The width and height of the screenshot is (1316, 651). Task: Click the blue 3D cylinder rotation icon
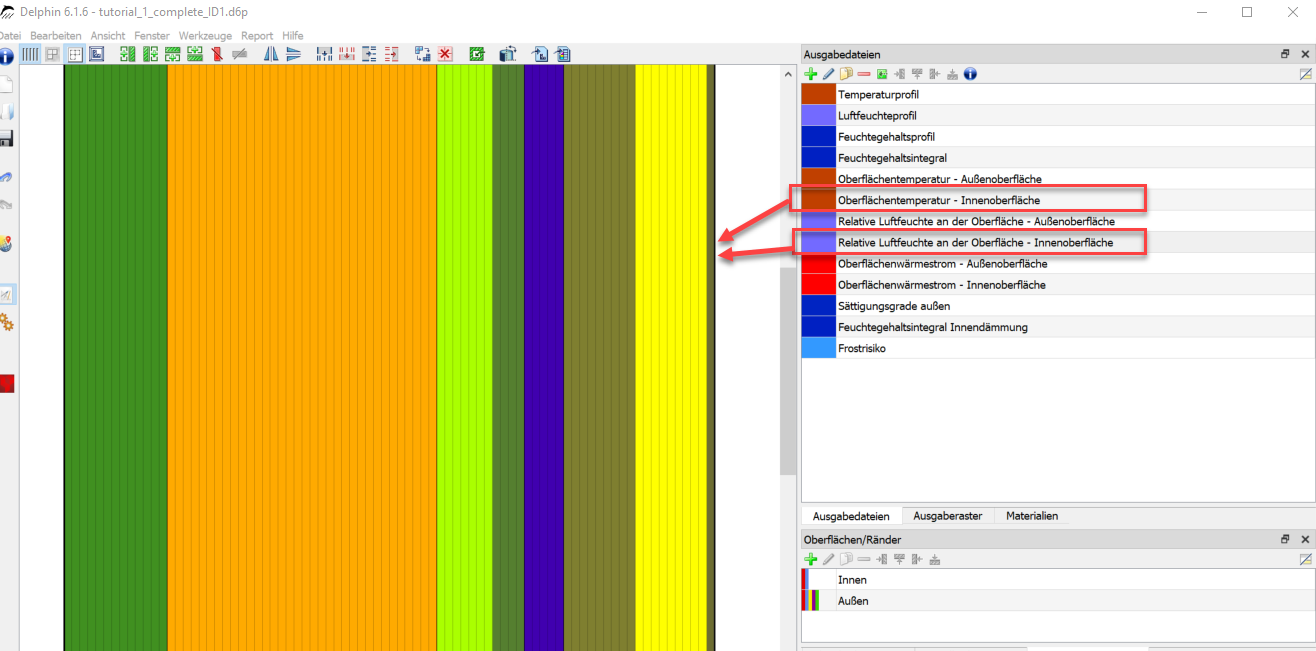(x=507, y=54)
